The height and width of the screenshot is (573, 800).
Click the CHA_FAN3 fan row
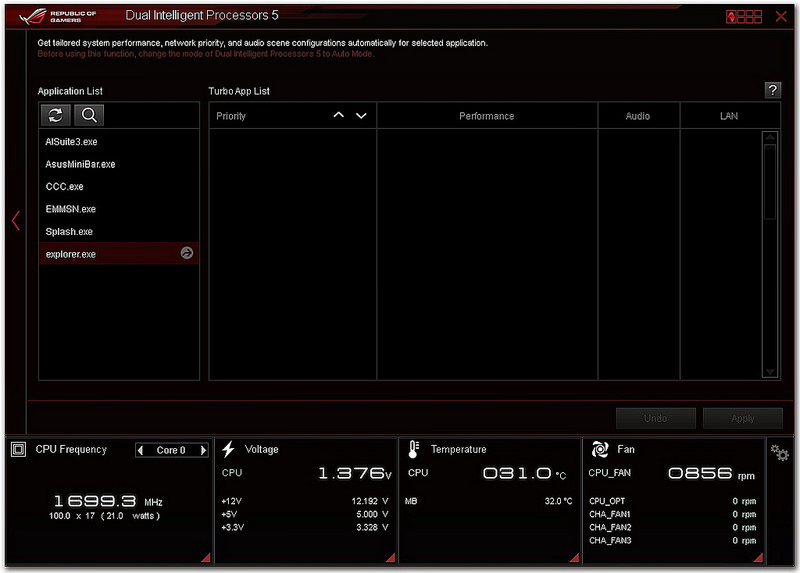672,540
